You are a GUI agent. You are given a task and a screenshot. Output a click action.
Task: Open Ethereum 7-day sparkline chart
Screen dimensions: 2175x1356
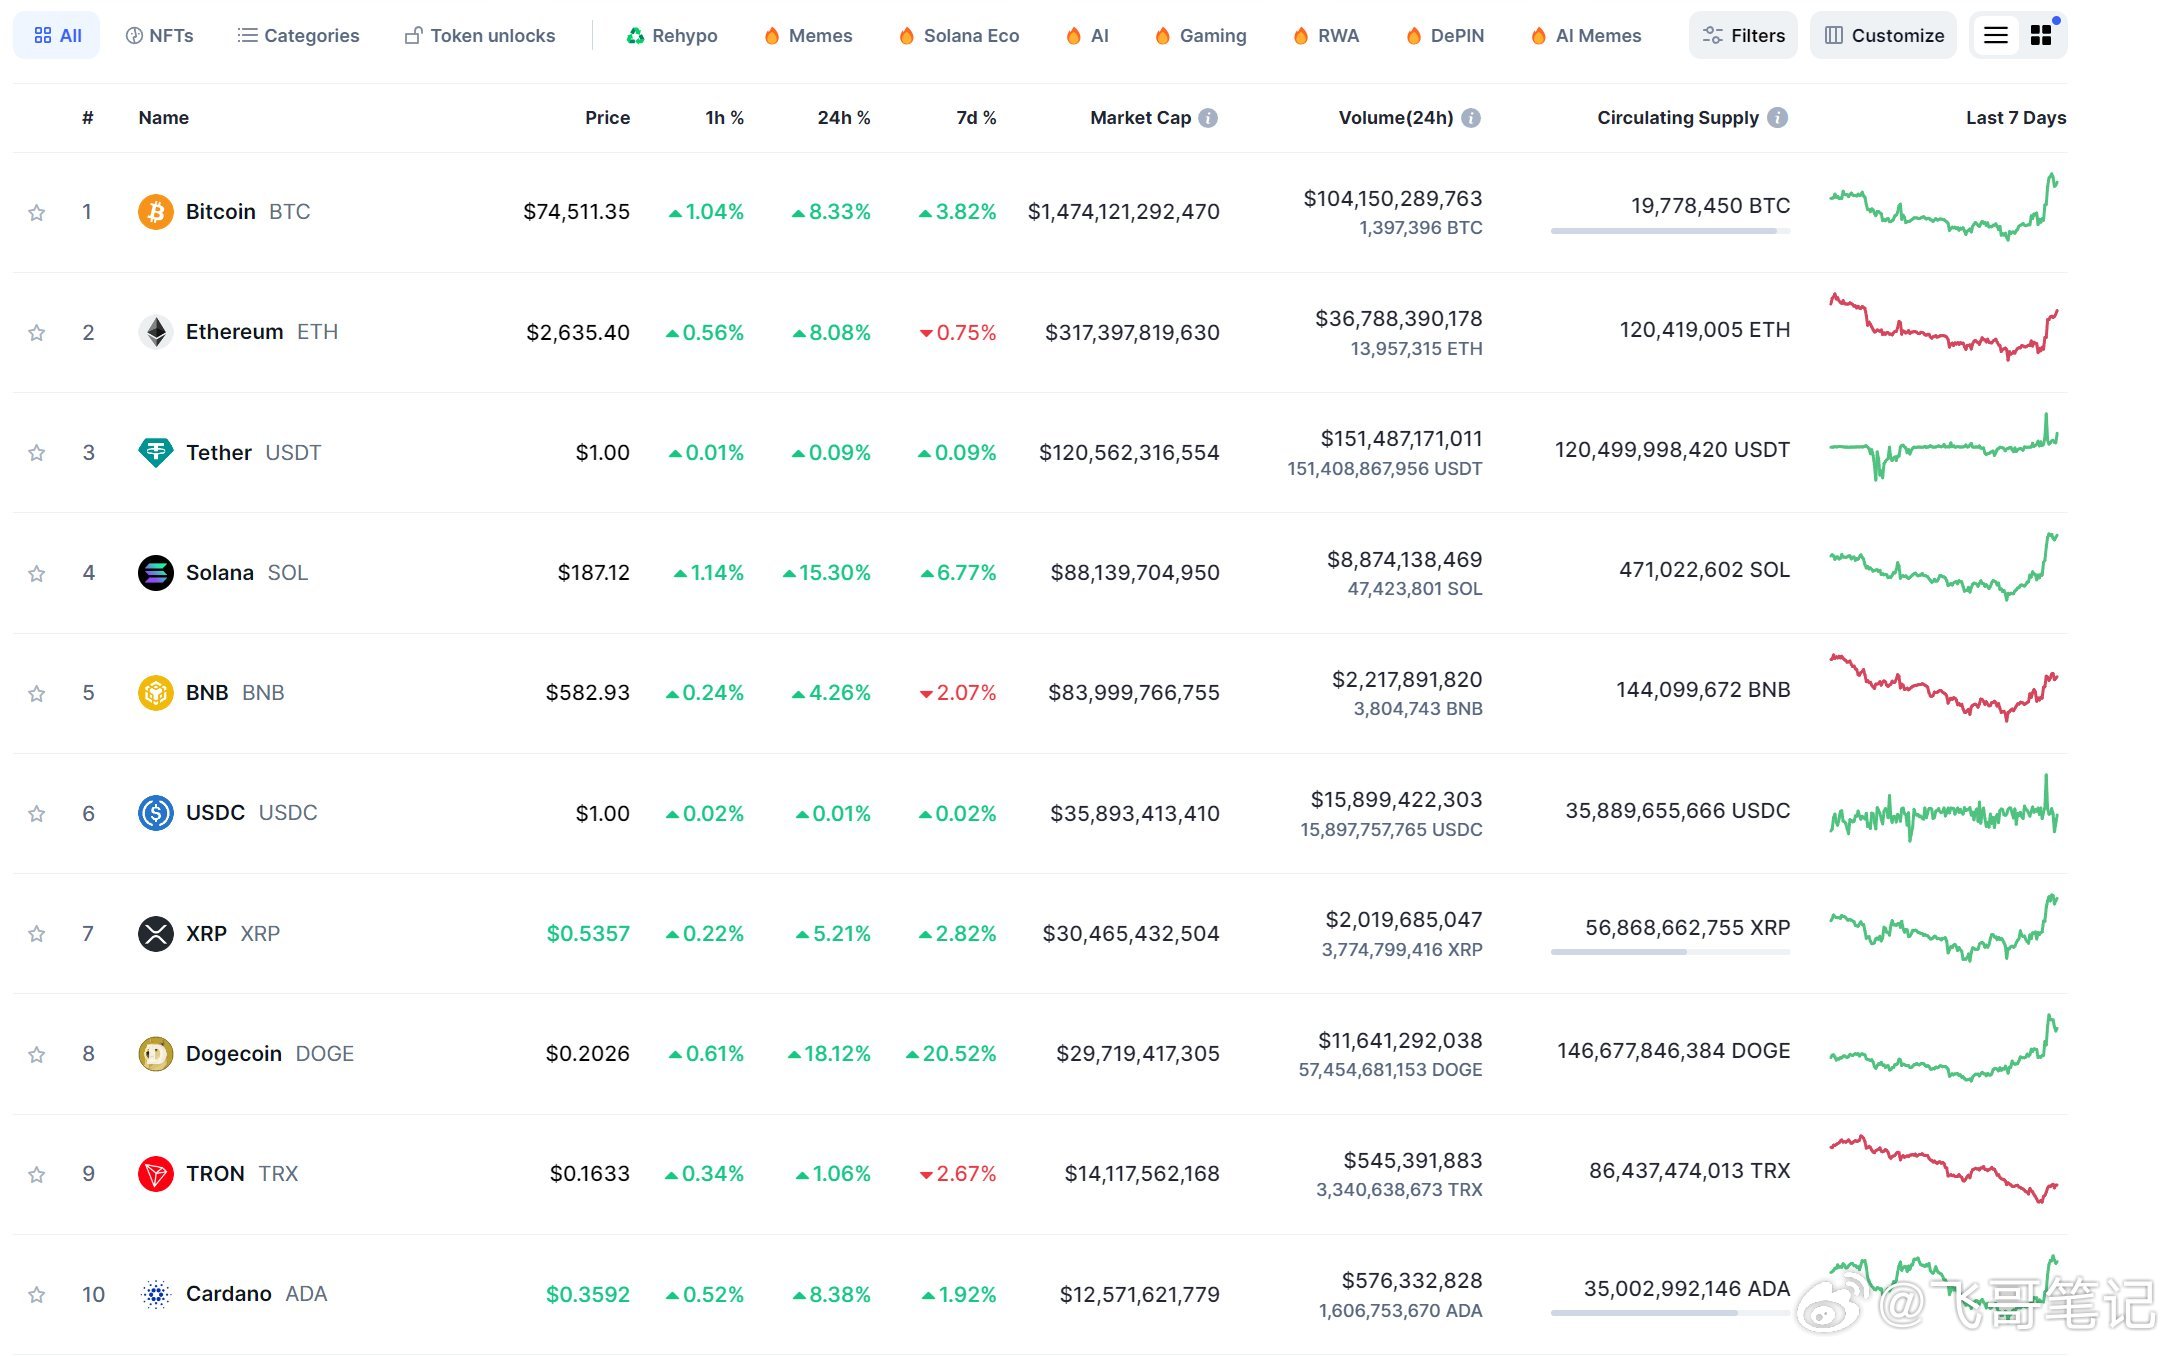tap(1943, 327)
